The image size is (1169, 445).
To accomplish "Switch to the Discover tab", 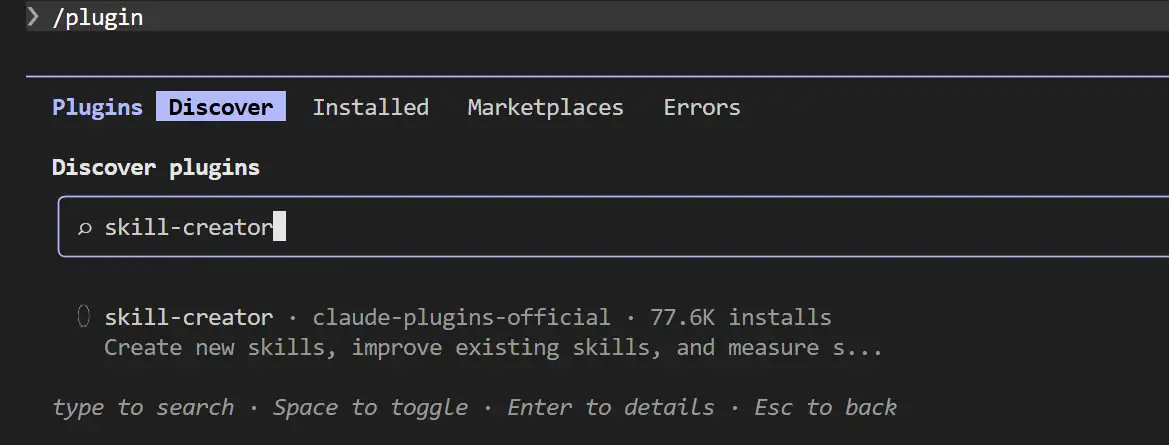I will 220,107.
